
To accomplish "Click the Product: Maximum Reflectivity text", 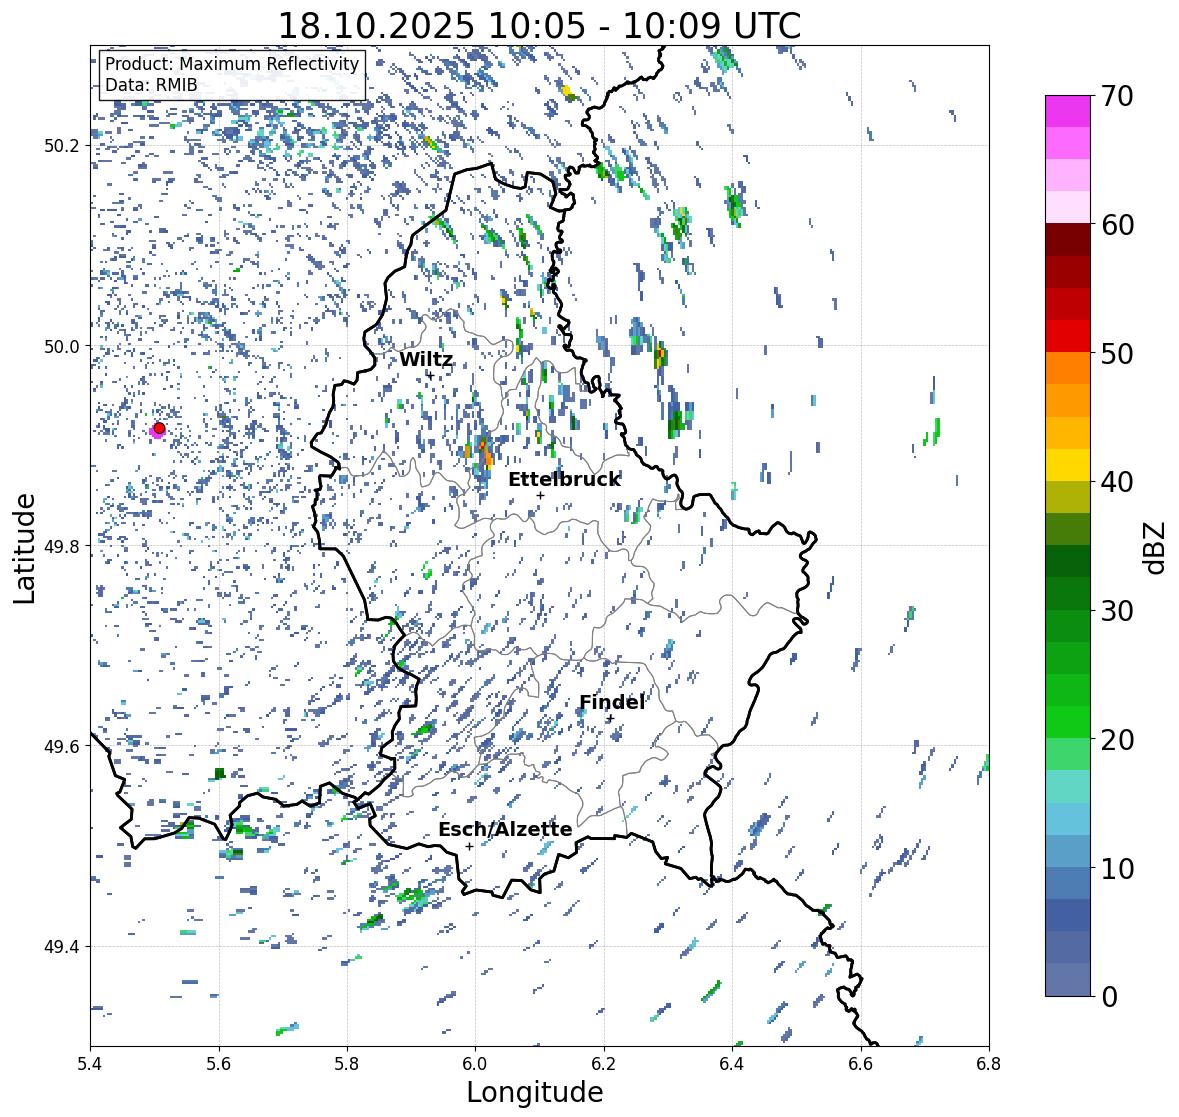I will pyautogui.click(x=232, y=64).
